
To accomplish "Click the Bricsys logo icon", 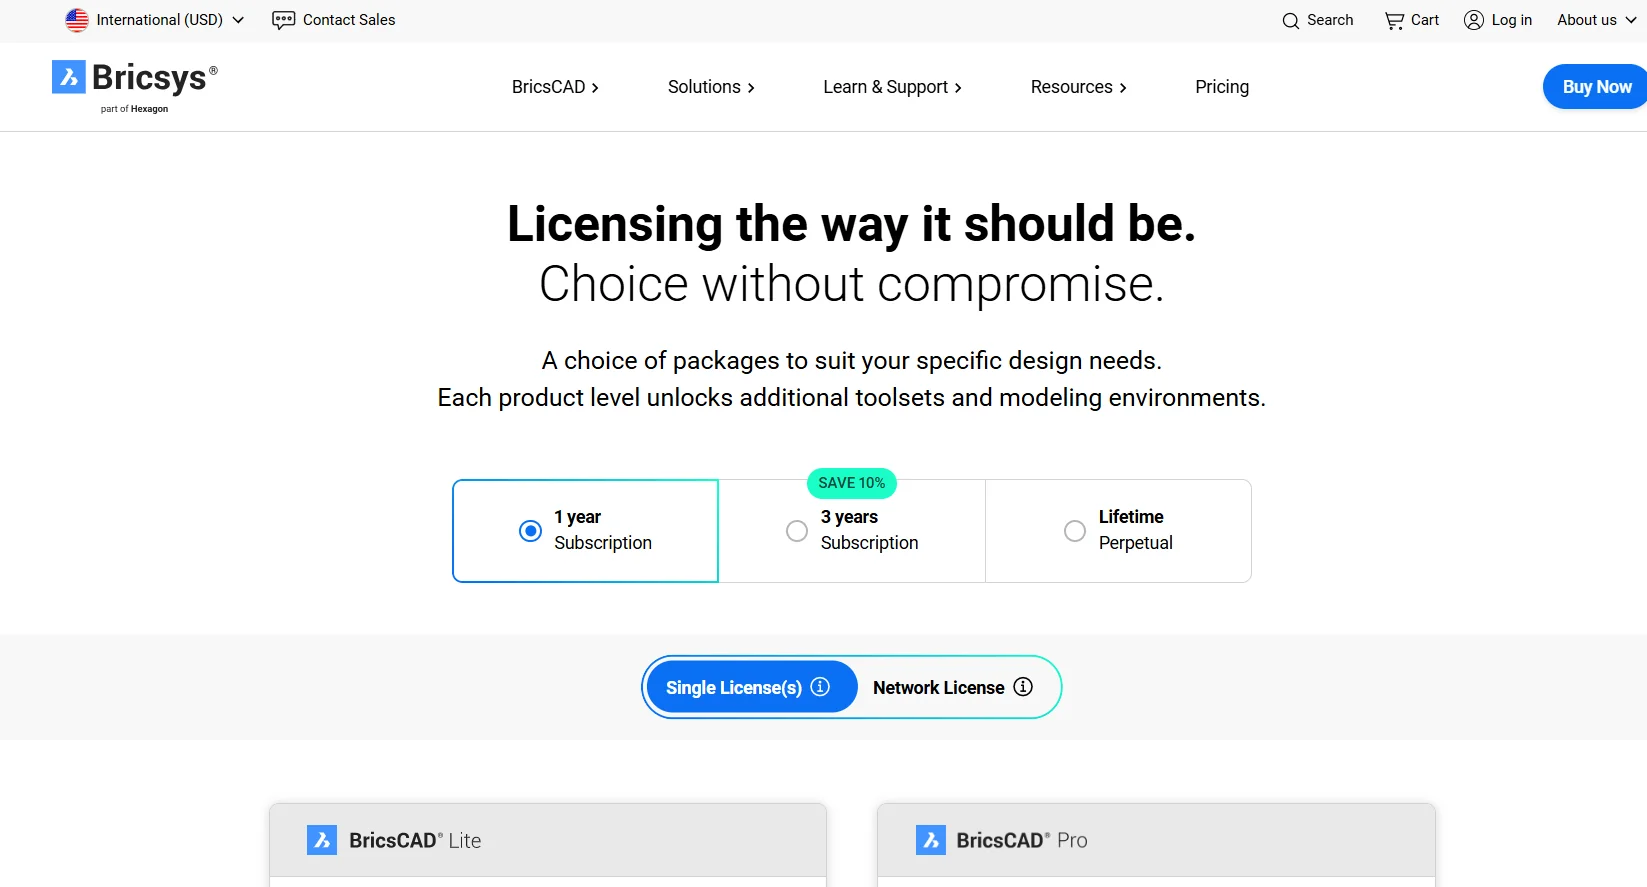I will coord(69,77).
